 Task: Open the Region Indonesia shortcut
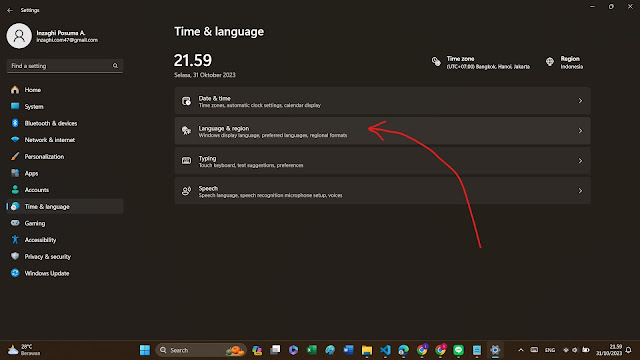[564, 62]
